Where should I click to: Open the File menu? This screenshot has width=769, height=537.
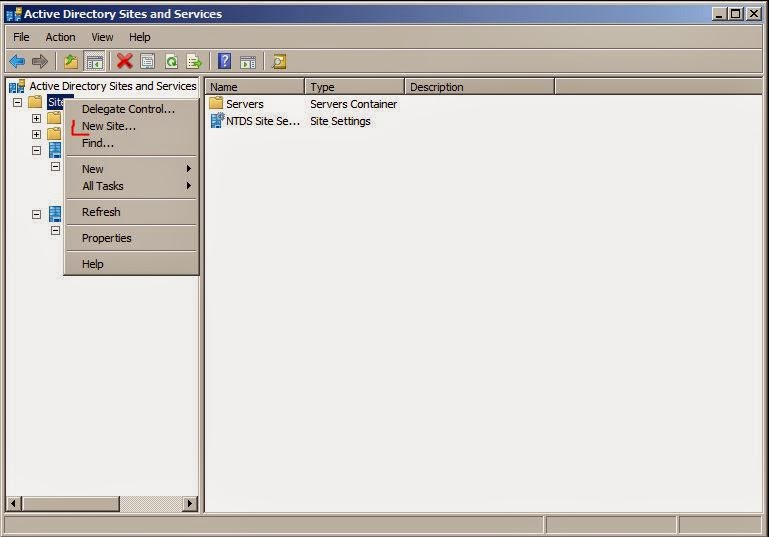coord(21,37)
